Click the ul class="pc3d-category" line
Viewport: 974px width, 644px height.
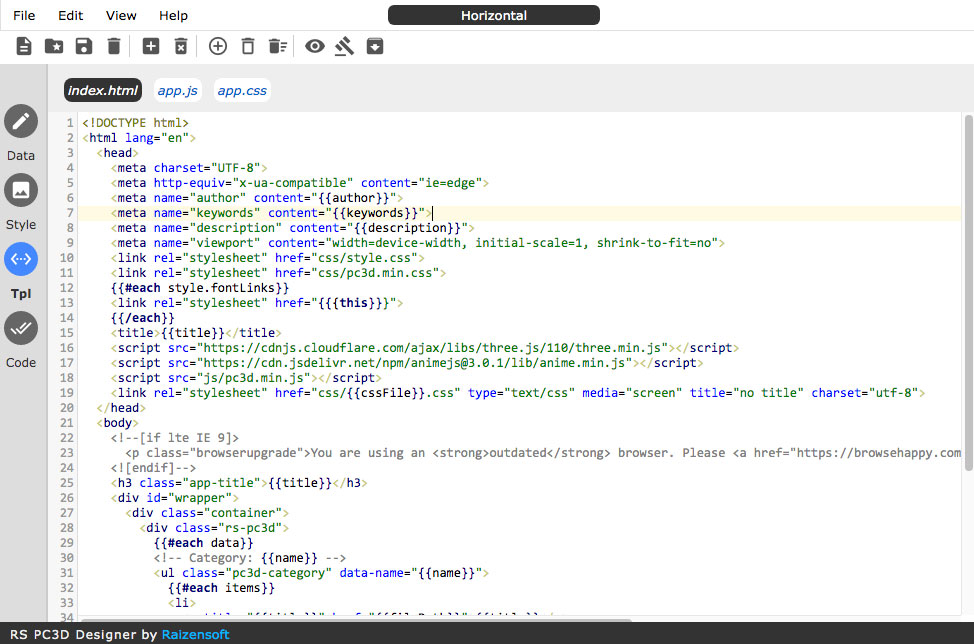click(x=321, y=573)
